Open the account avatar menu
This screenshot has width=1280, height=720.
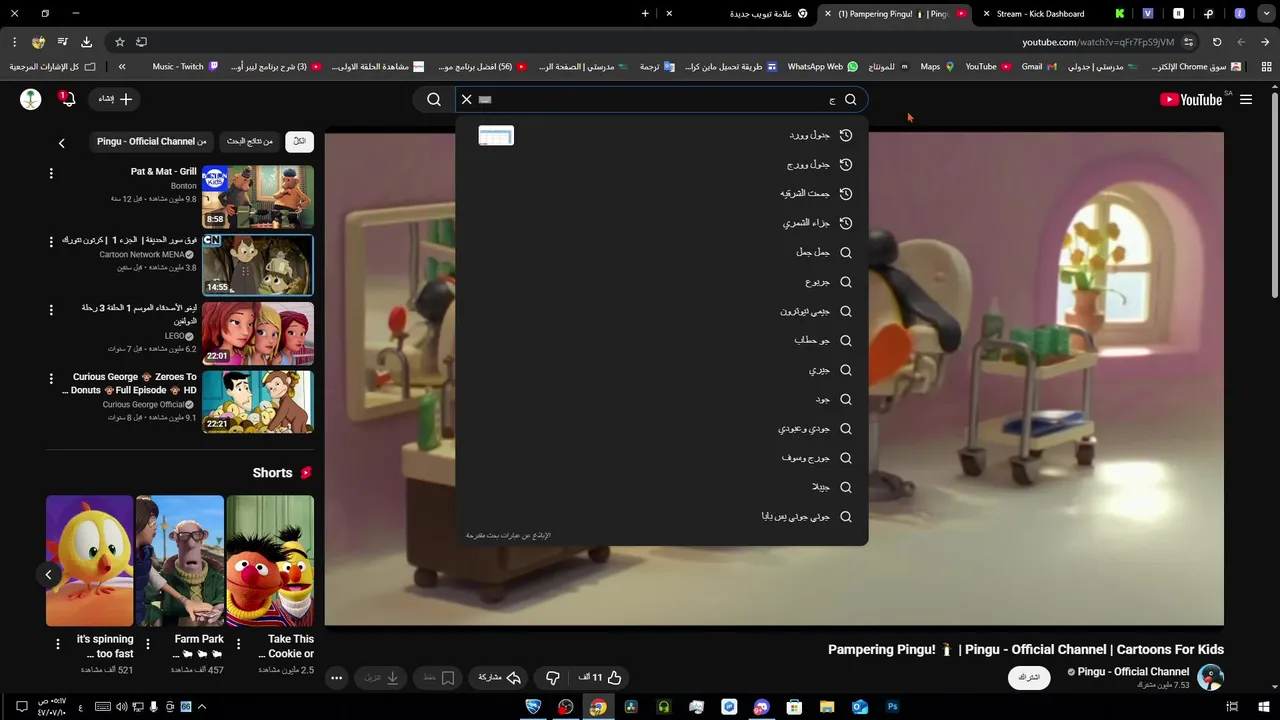click(x=31, y=99)
